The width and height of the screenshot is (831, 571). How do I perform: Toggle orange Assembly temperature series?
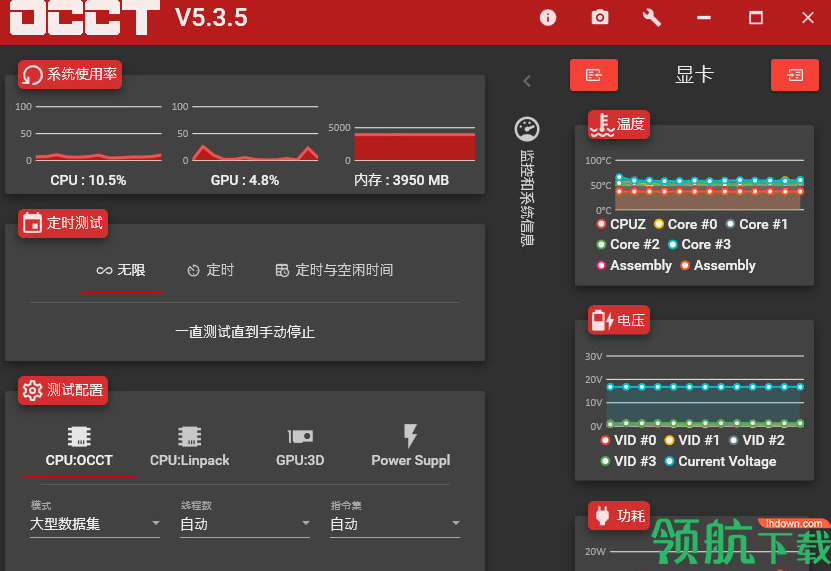(718, 265)
